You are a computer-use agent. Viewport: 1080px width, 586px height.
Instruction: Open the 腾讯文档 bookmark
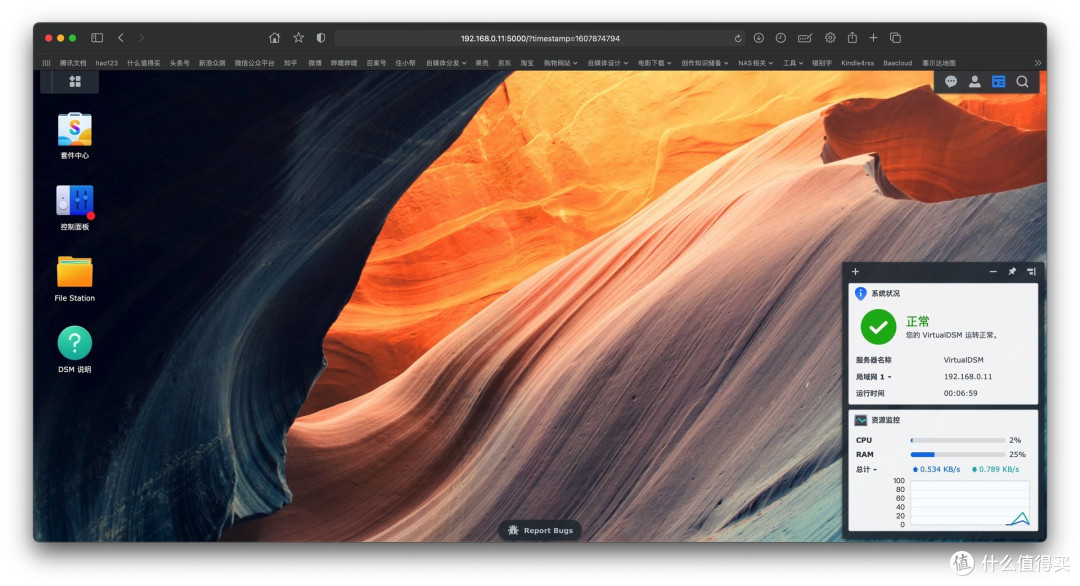point(73,63)
